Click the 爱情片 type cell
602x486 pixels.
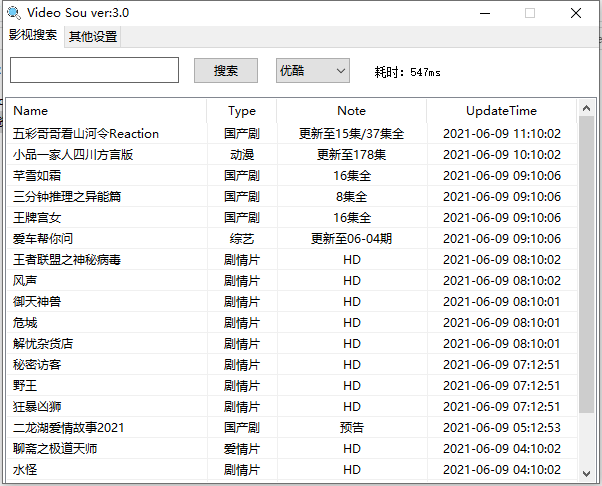(x=242, y=449)
